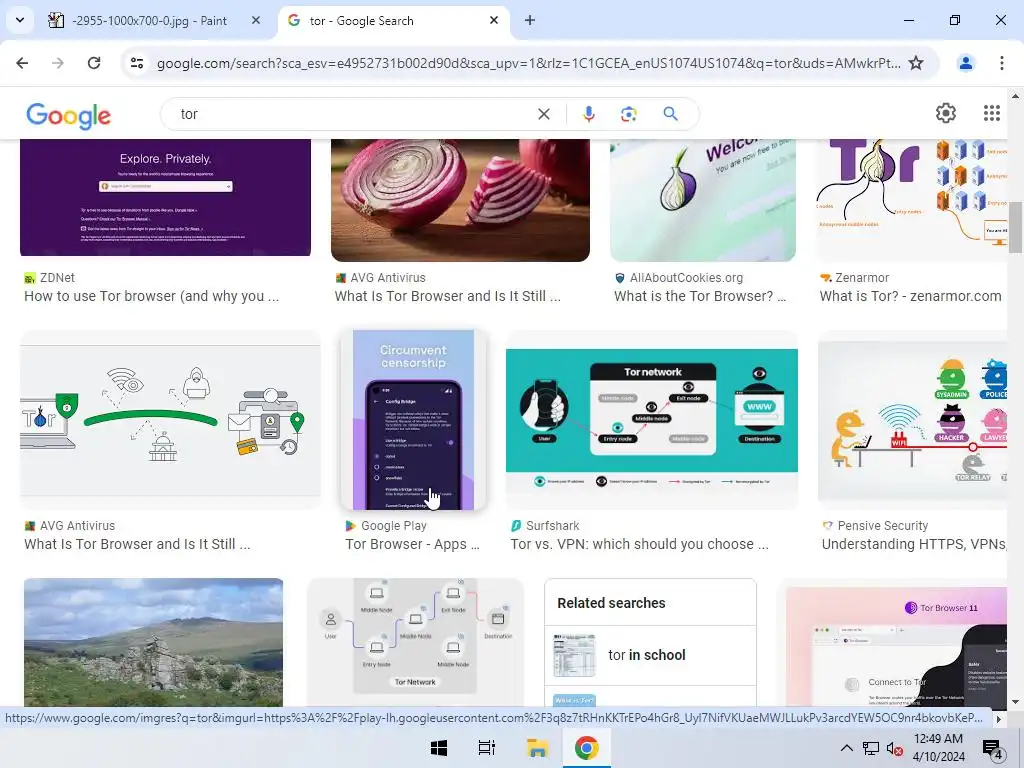This screenshot has width=1024, height=768.
Task: Start voice search with the microphone
Action: tap(588, 114)
